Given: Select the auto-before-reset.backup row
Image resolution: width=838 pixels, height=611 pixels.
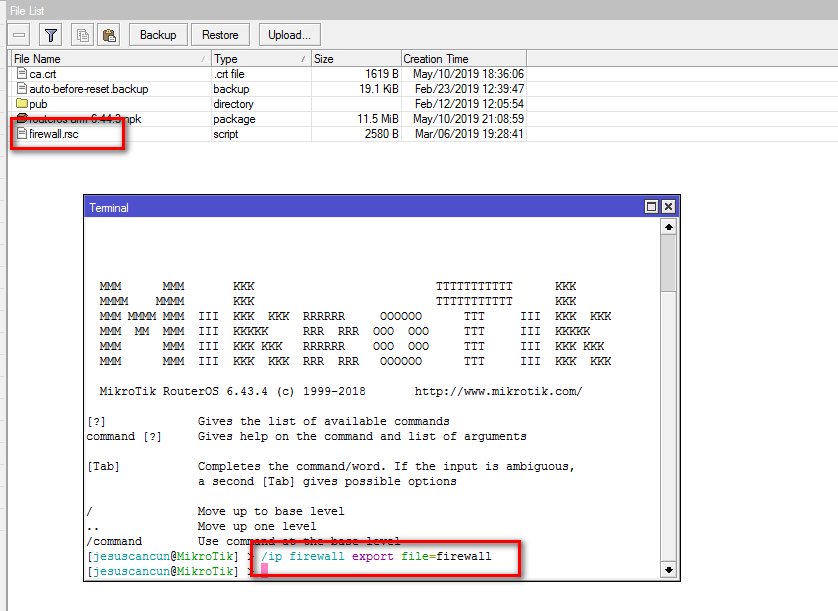Looking at the screenshot, I should click(x=88, y=89).
